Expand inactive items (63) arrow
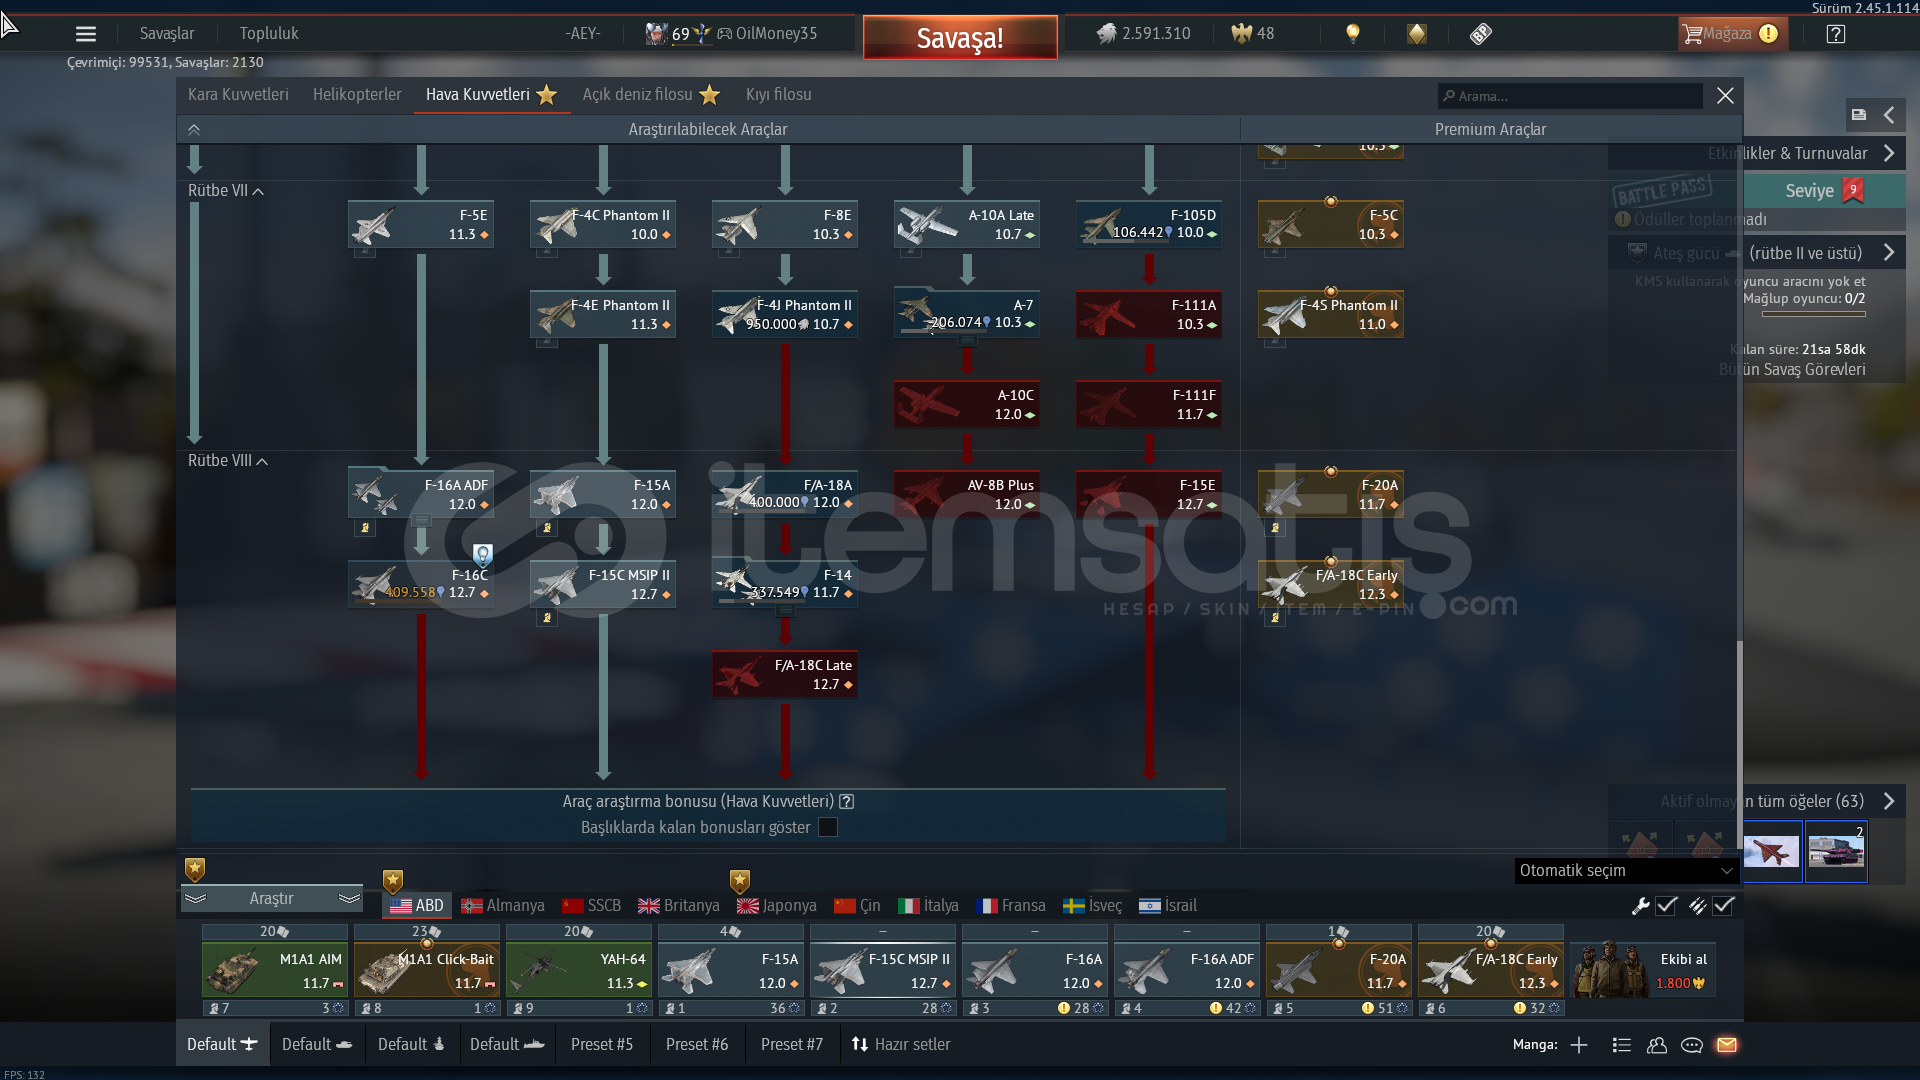The width and height of the screenshot is (1920, 1080). coord(1889,802)
